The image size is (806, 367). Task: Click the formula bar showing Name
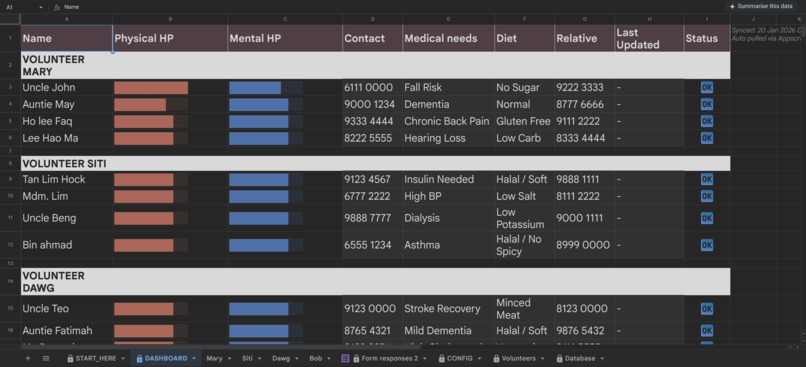391,7
